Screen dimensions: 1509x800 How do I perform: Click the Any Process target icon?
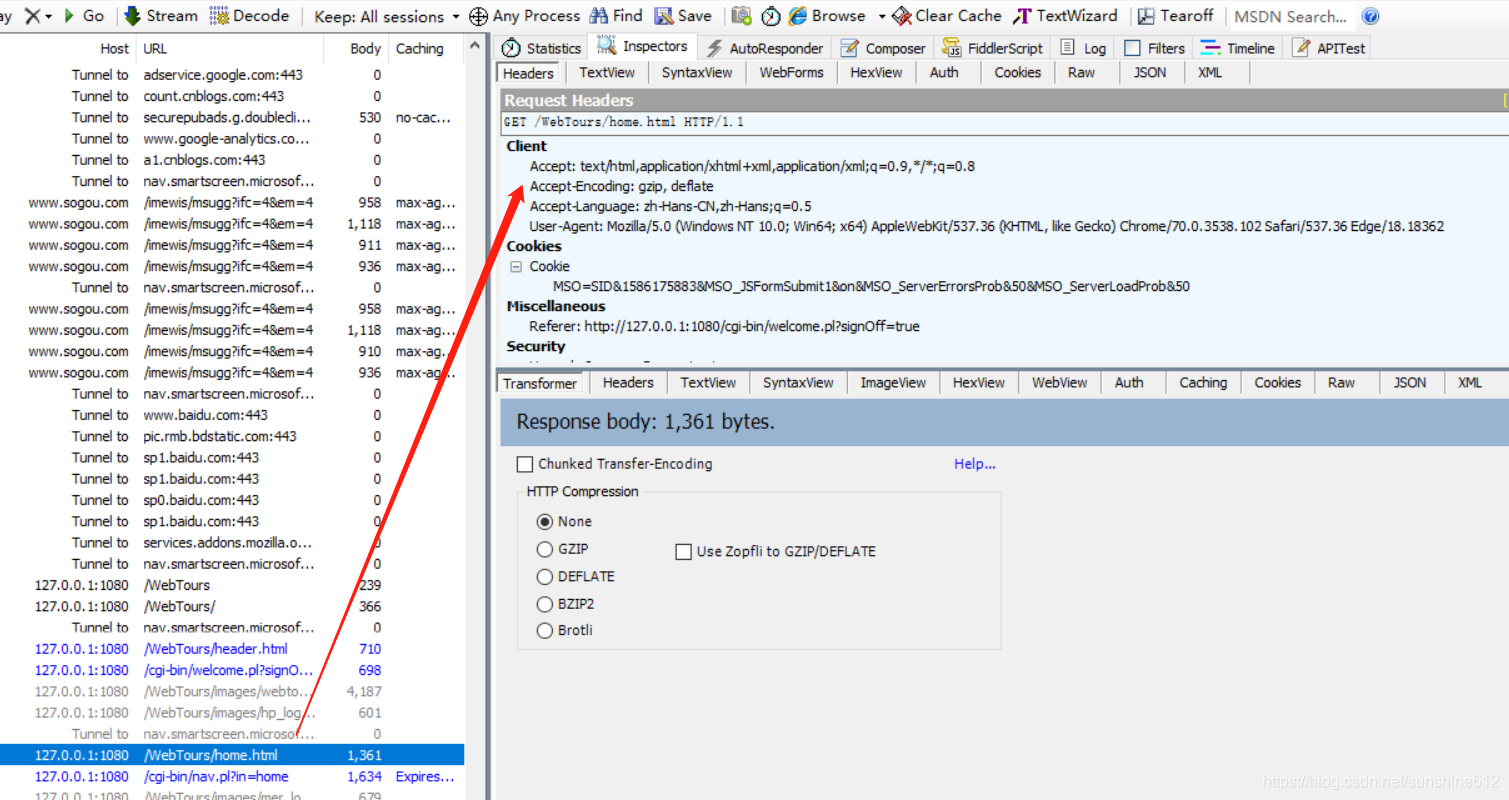(479, 16)
